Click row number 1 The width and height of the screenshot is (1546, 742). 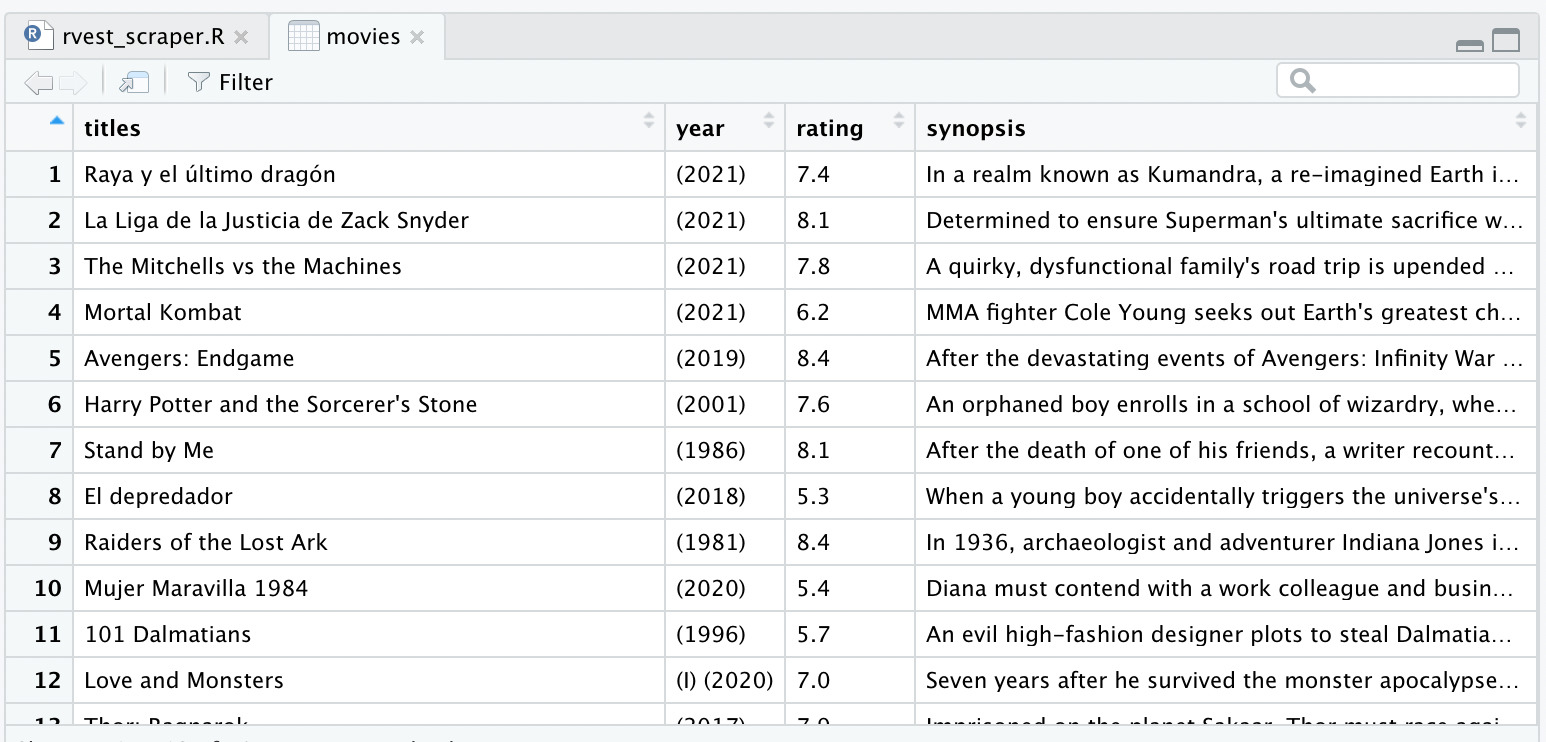pyautogui.click(x=39, y=174)
